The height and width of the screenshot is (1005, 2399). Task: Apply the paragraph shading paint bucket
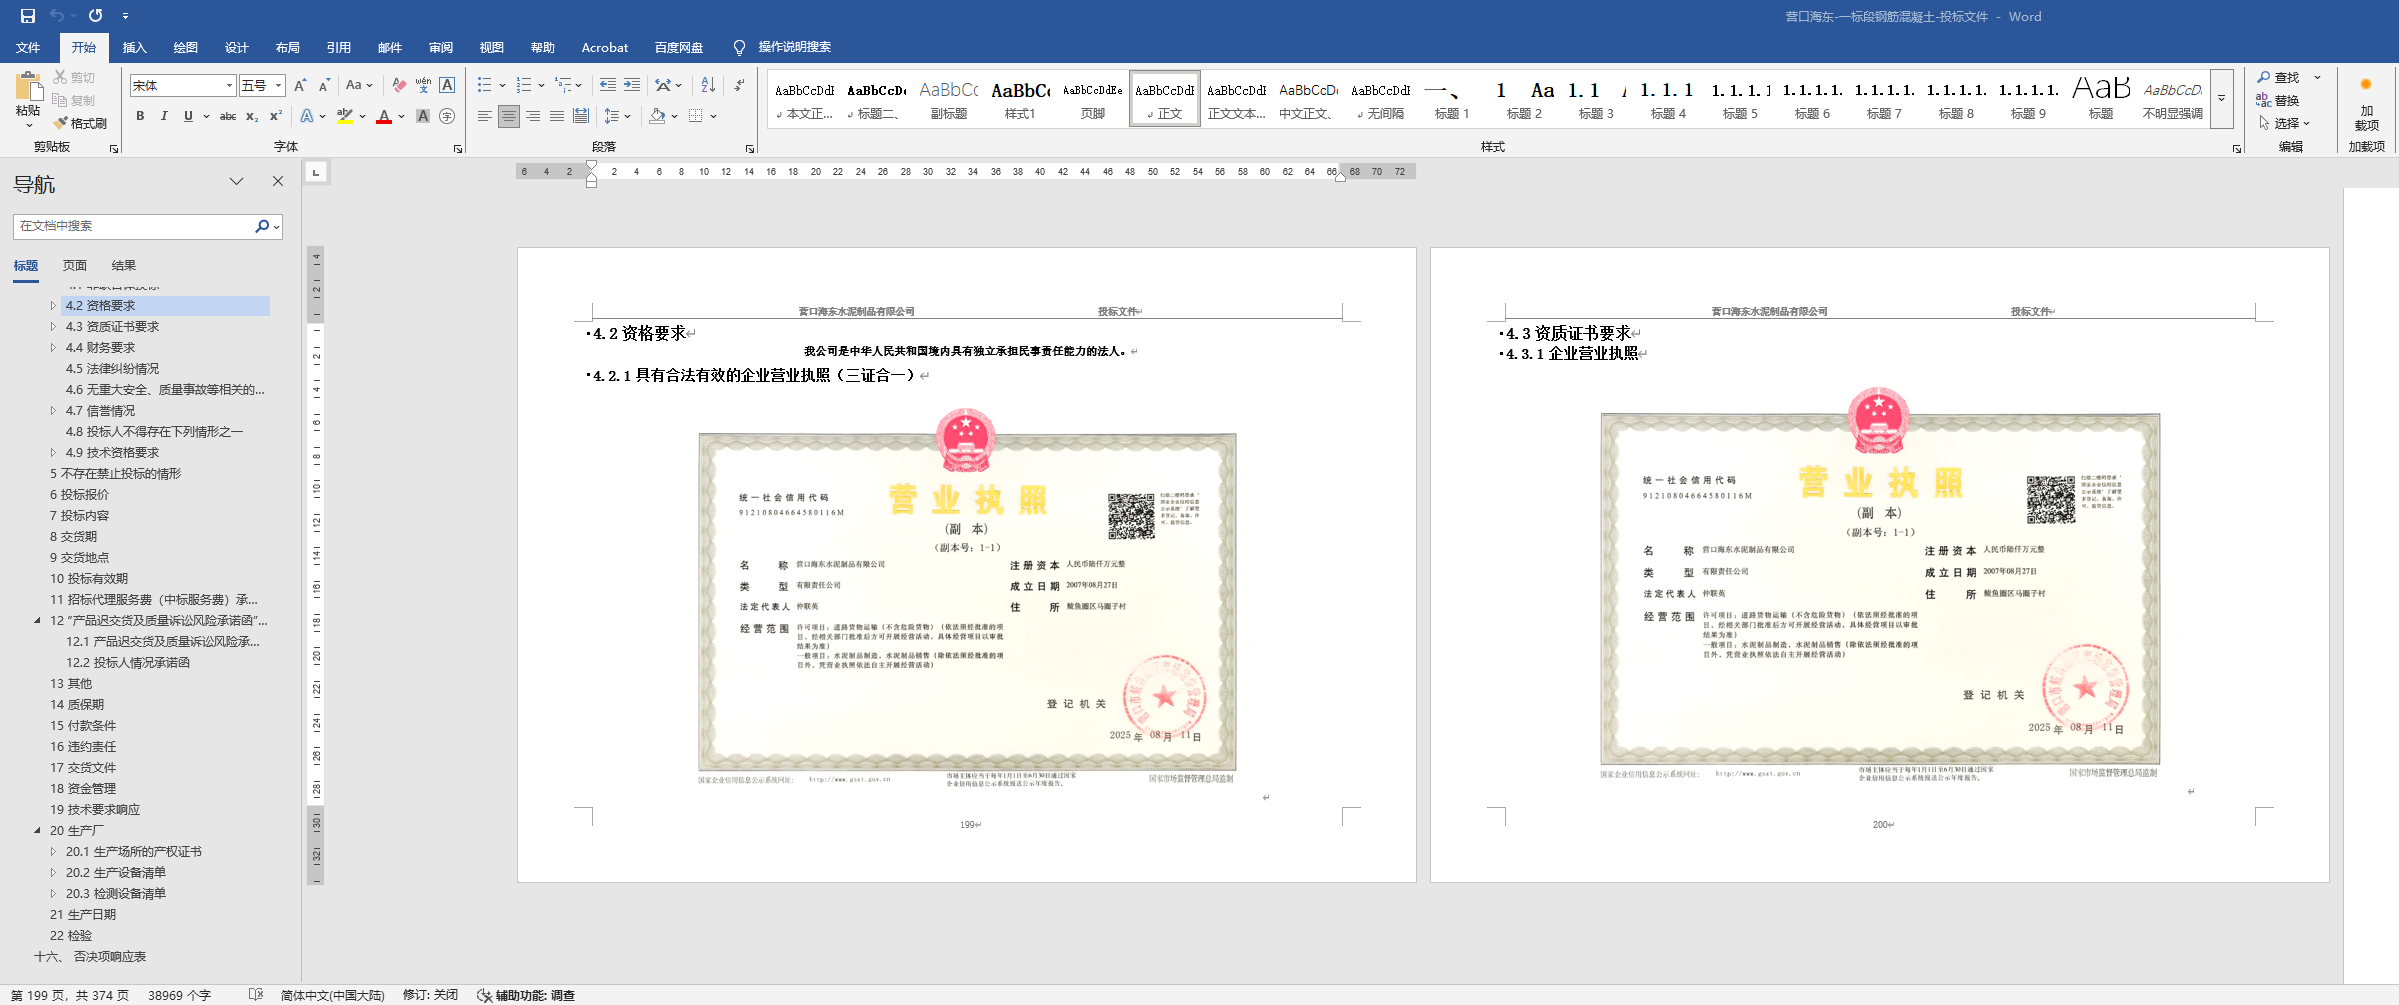pos(657,116)
